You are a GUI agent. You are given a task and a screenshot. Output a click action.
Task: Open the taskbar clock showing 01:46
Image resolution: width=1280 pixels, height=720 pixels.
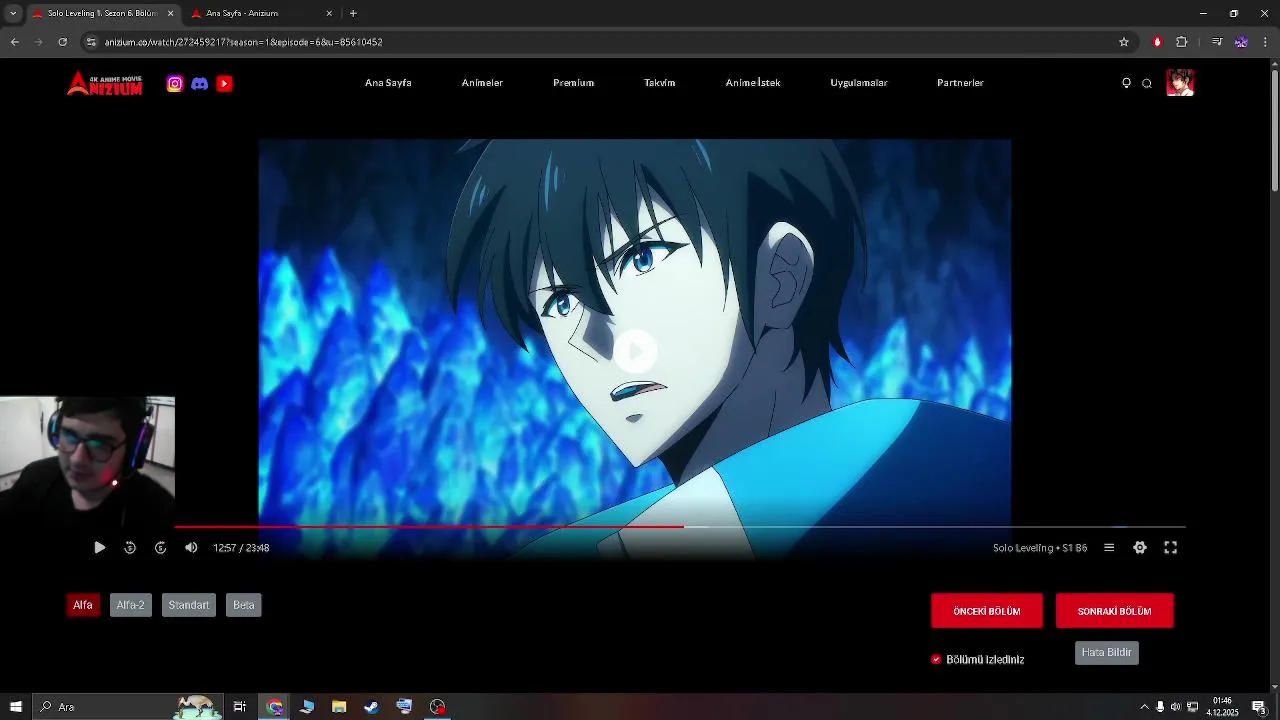[1222, 707]
